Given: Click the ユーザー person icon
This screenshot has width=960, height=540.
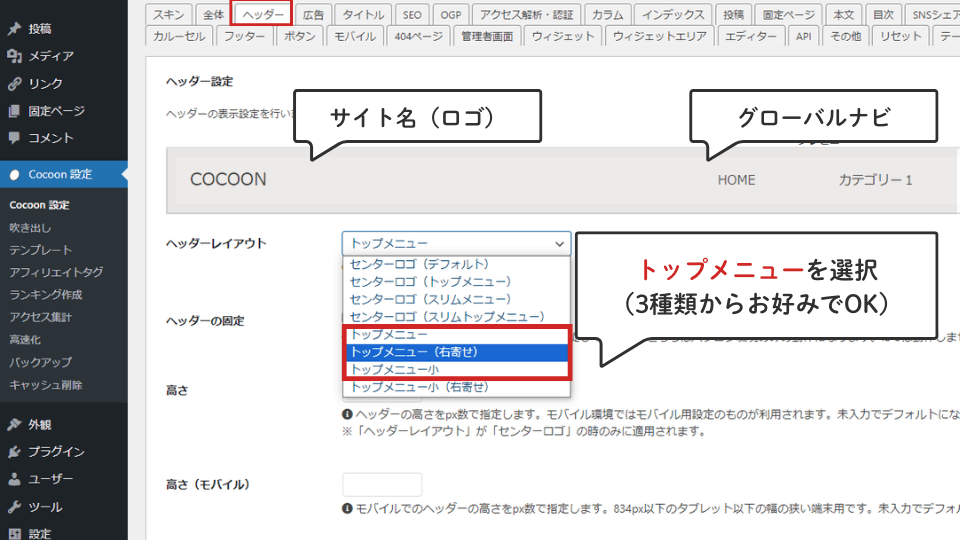Looking at the screenshot, I should pyautogui.click(x=14, y=479).
